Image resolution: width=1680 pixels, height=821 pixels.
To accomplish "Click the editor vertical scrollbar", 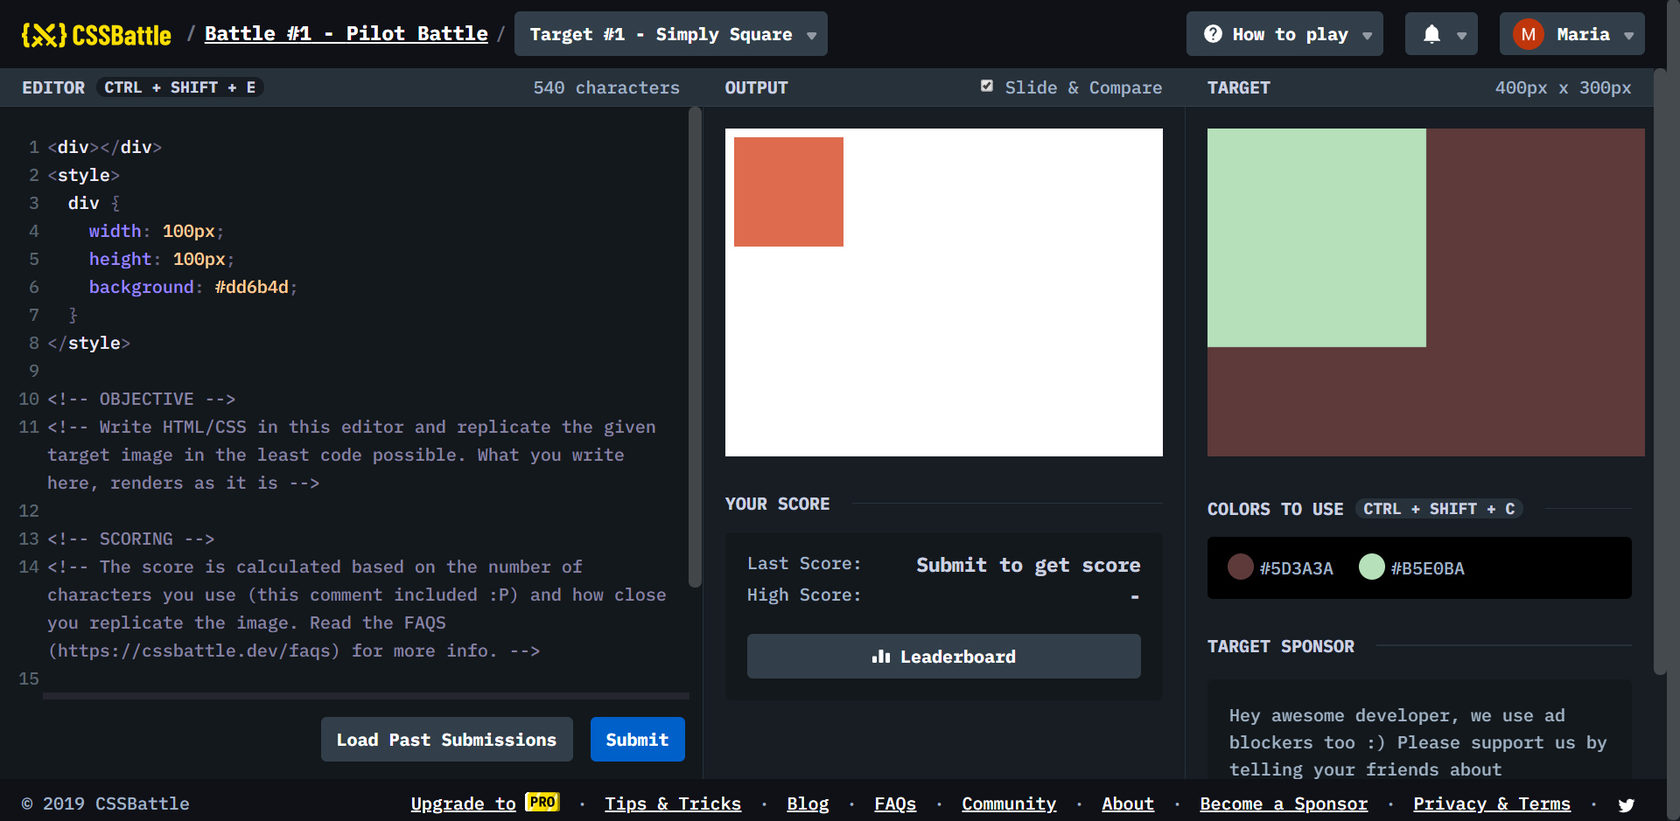I will coord(695,347).
